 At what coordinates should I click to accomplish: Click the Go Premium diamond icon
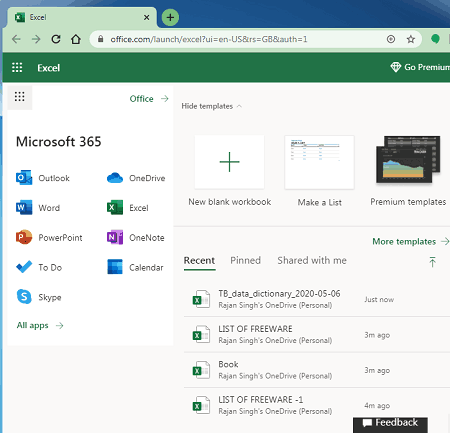(x=395, y=67)
